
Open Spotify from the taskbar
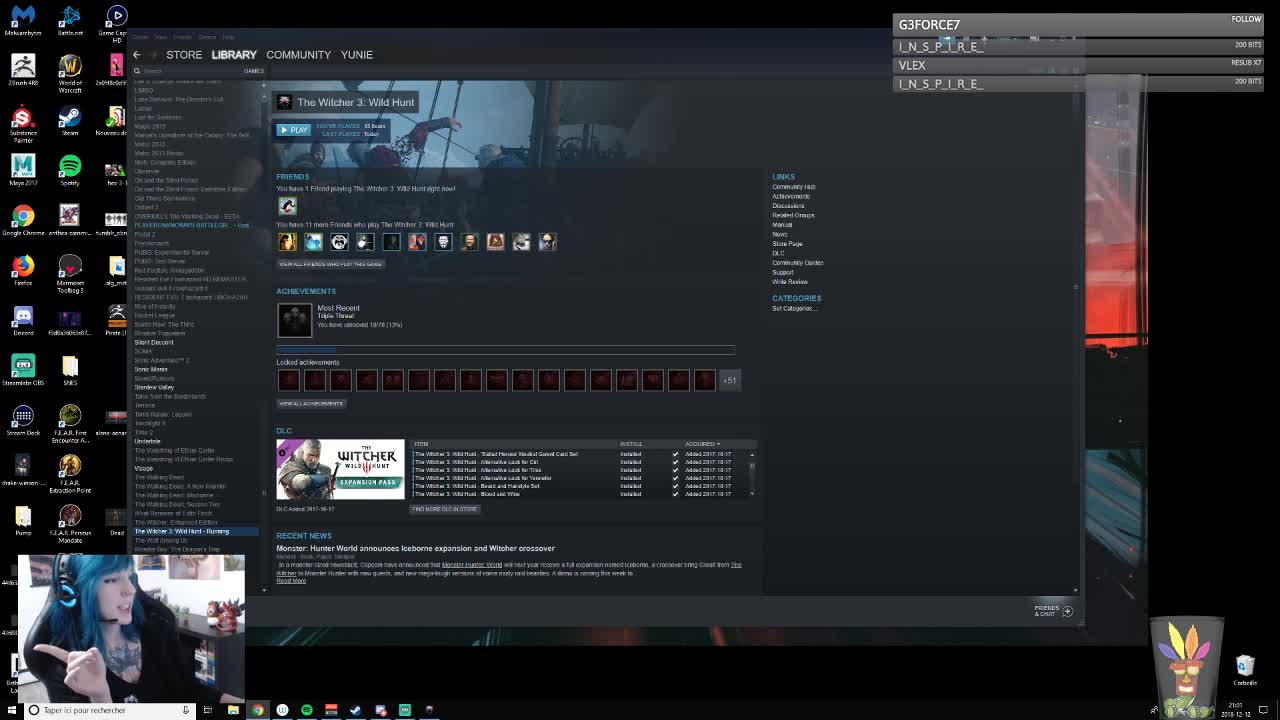(307, 710)
